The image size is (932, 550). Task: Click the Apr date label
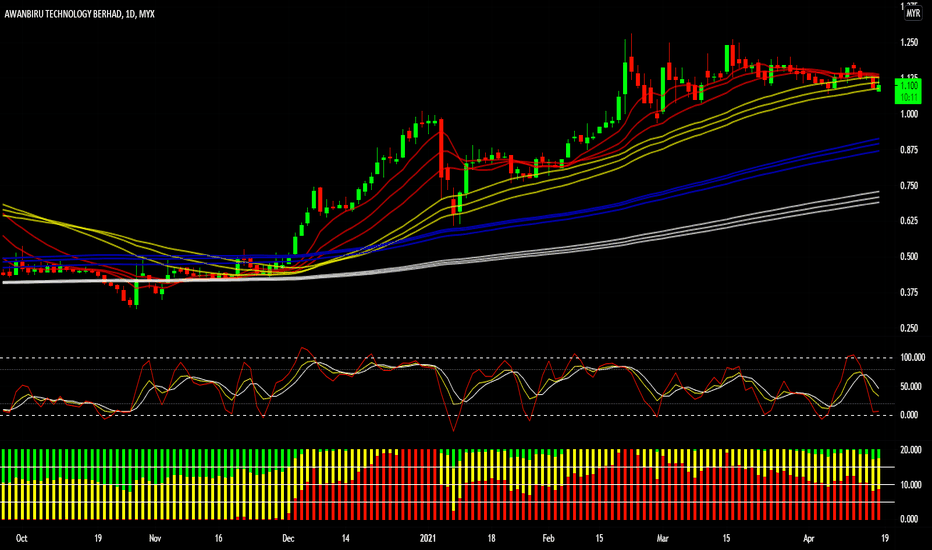[x=808, y=539]
